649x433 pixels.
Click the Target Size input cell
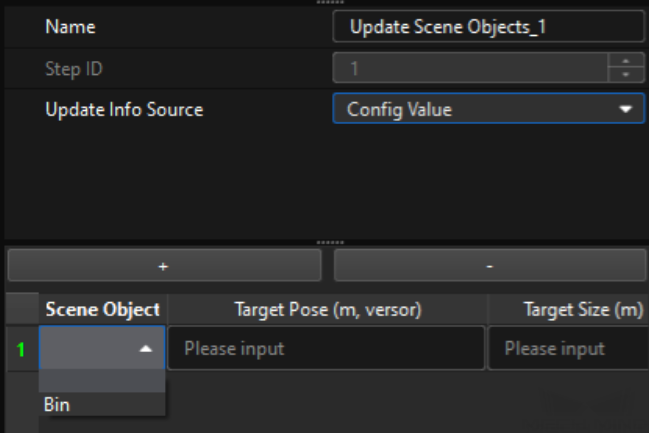(568, 349)
